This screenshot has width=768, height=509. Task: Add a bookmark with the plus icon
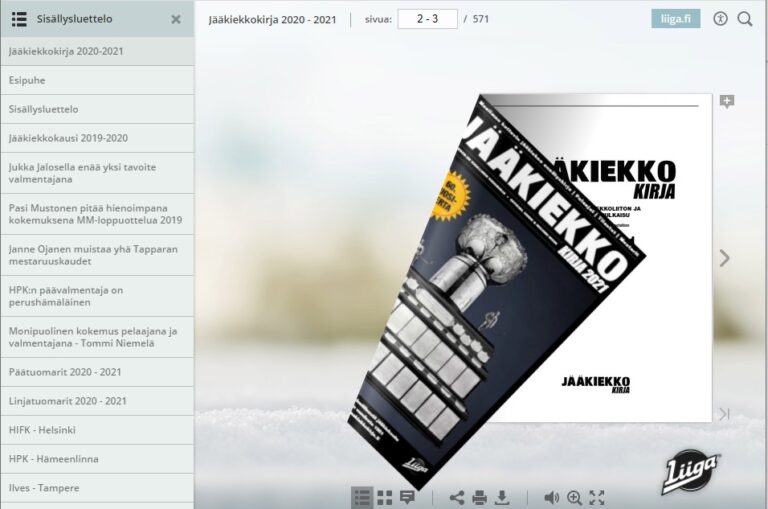727,101
